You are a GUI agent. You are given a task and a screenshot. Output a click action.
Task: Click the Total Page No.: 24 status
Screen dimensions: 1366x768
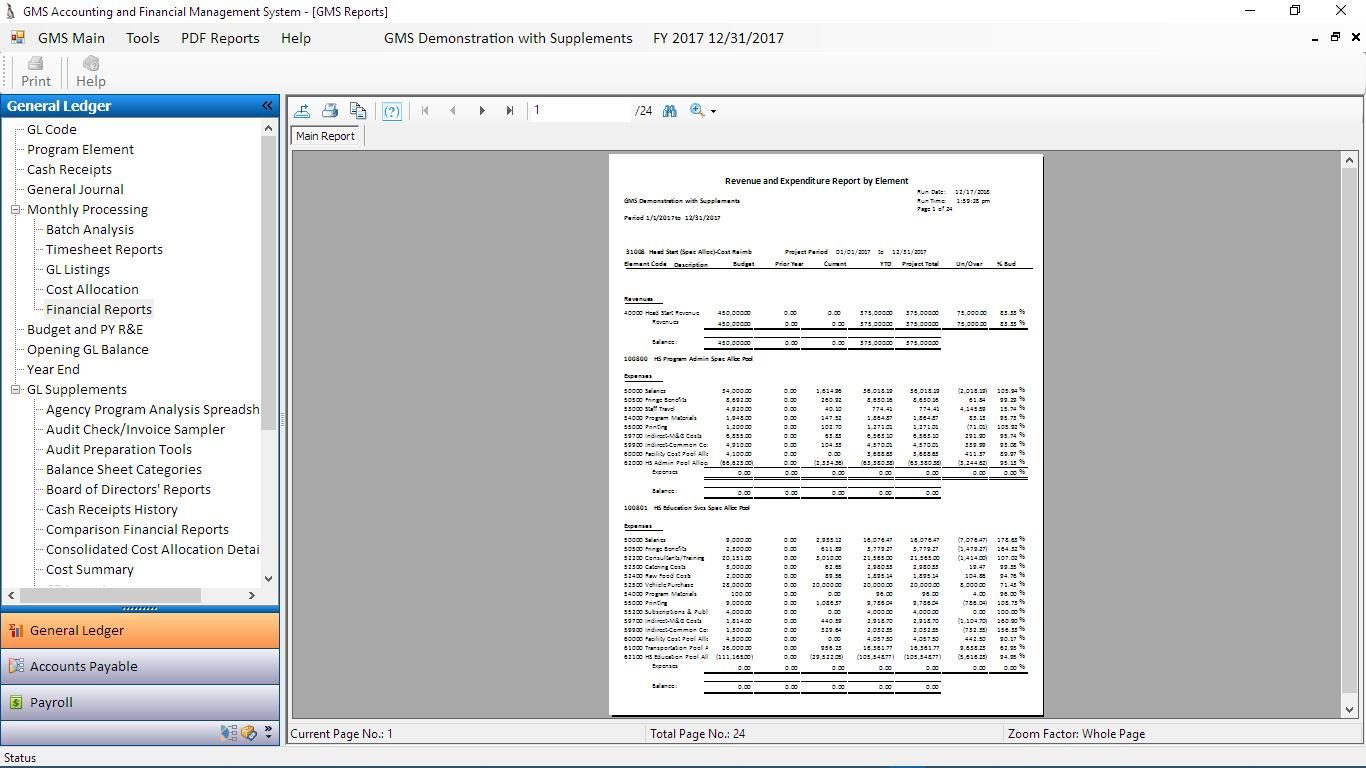coord(697,733)
